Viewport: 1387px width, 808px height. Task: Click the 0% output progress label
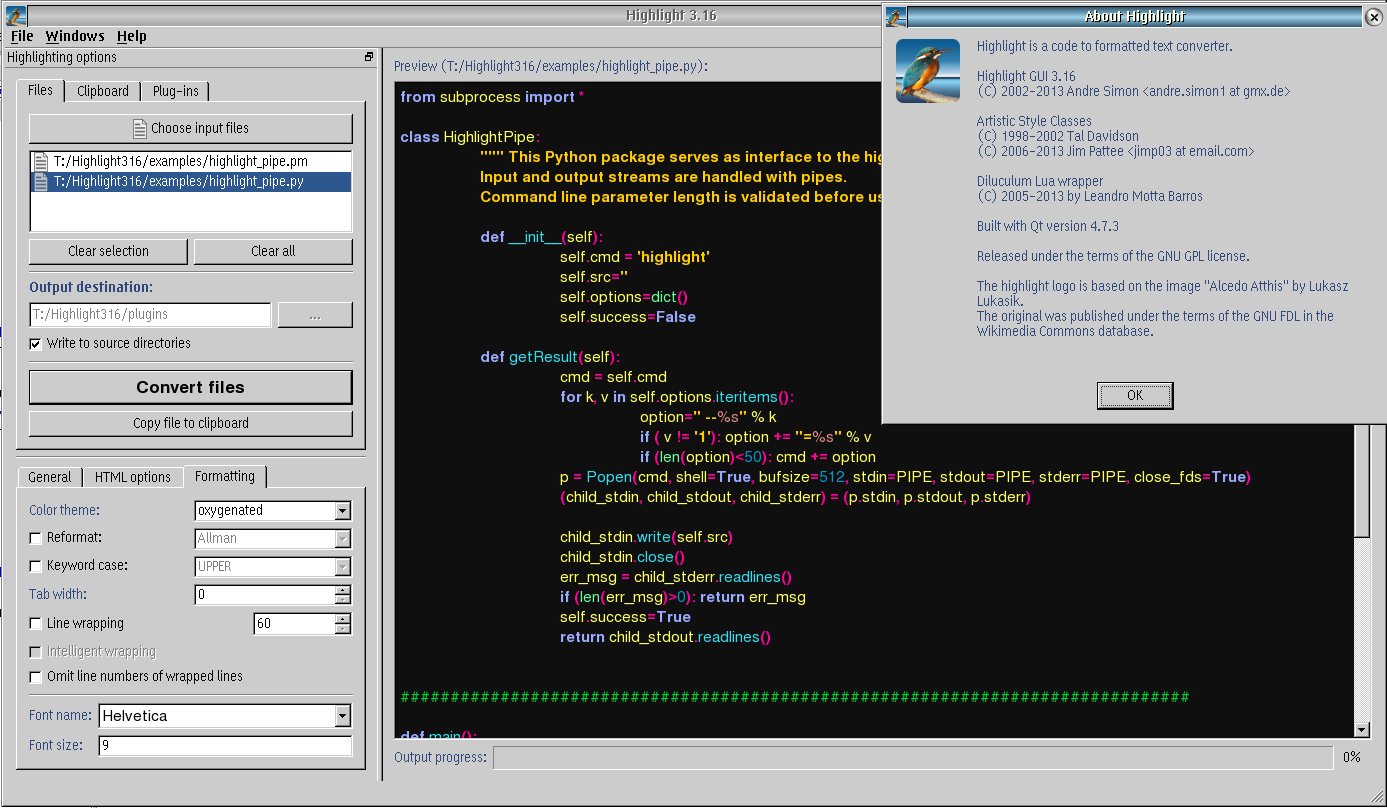point(1352,757)
